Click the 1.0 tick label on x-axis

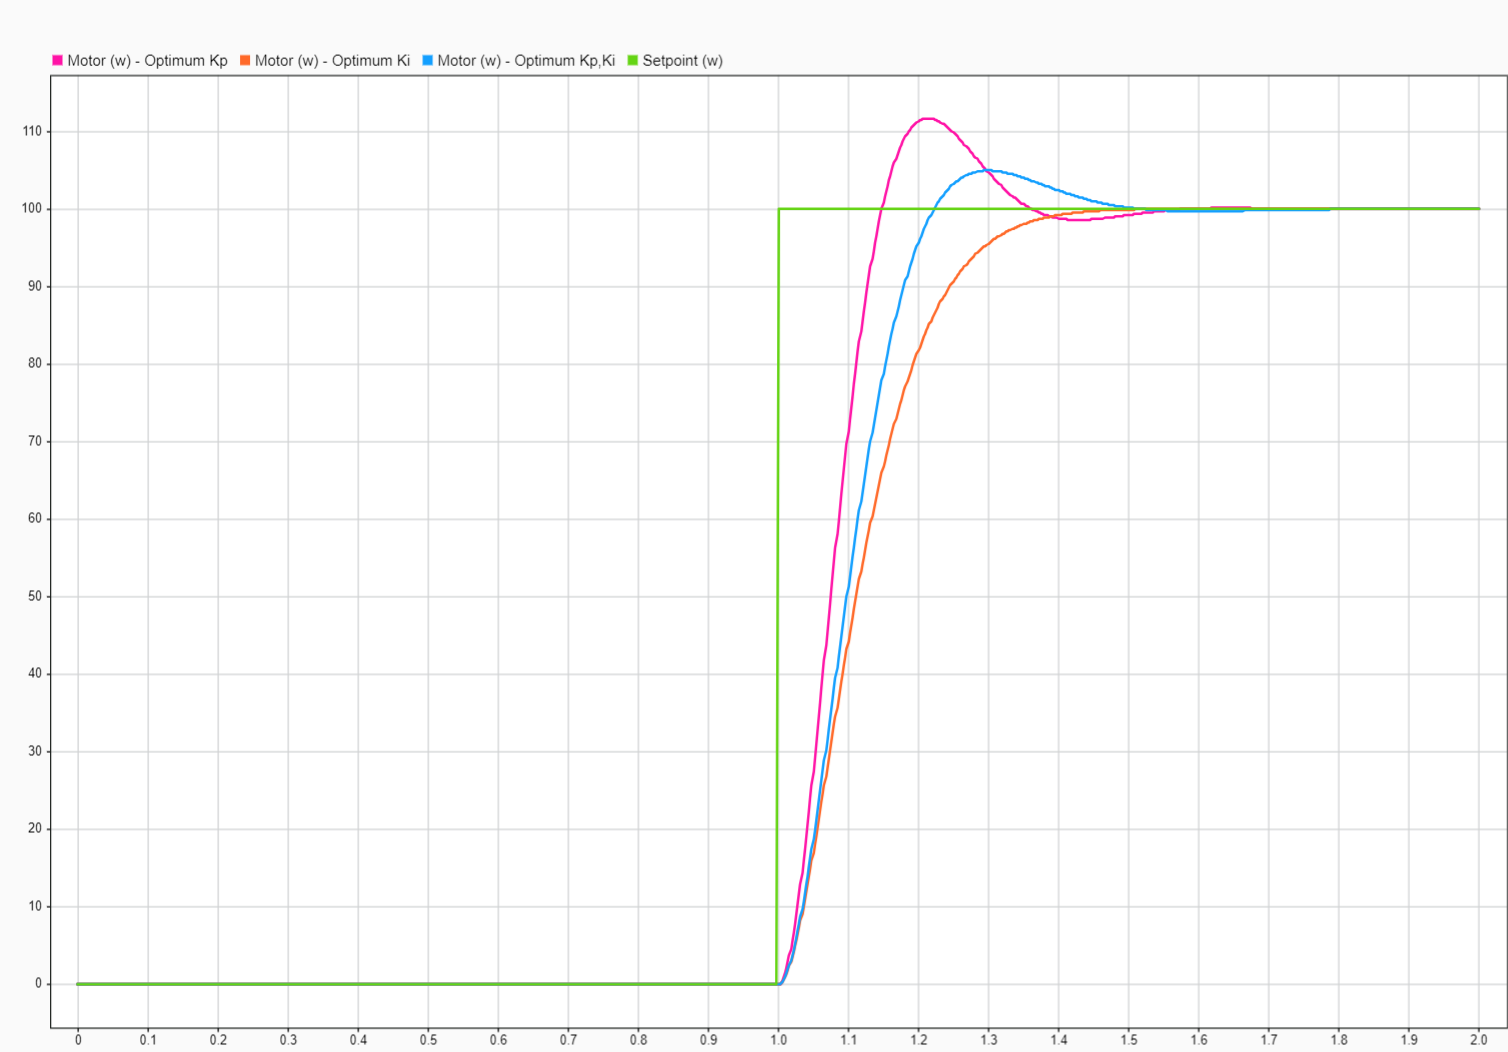[x=778, y=1040]
